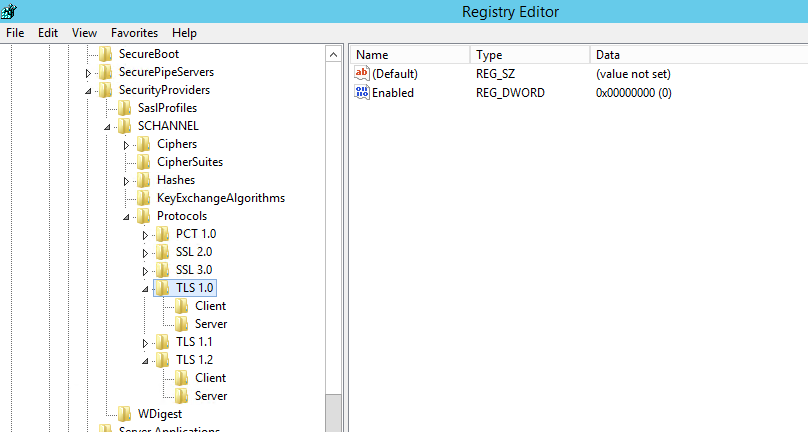Sort values by the Data column header
The image size is (808, 432).
[699, 55]
